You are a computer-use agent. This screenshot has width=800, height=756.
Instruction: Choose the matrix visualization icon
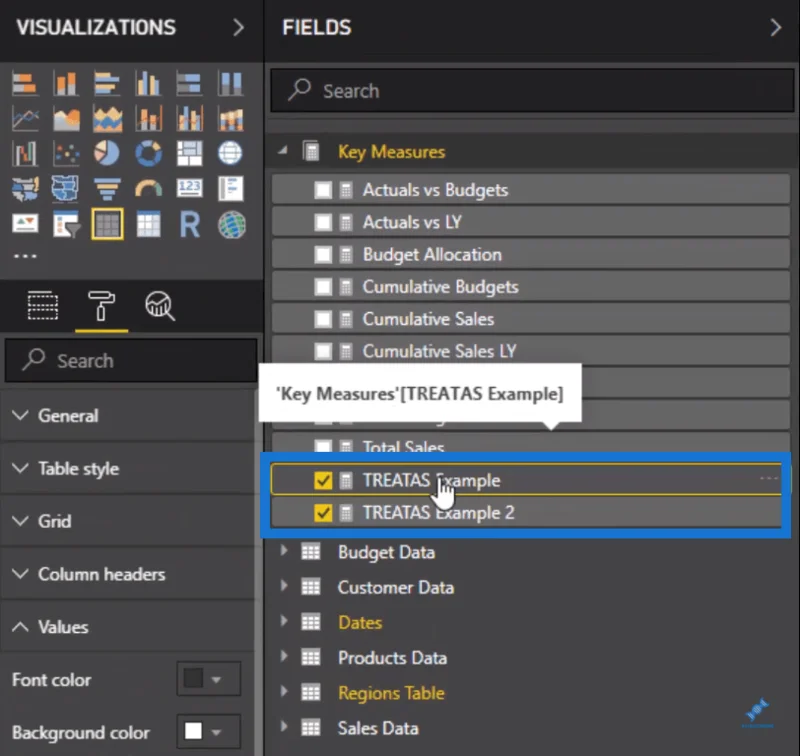tap(148, 224)
